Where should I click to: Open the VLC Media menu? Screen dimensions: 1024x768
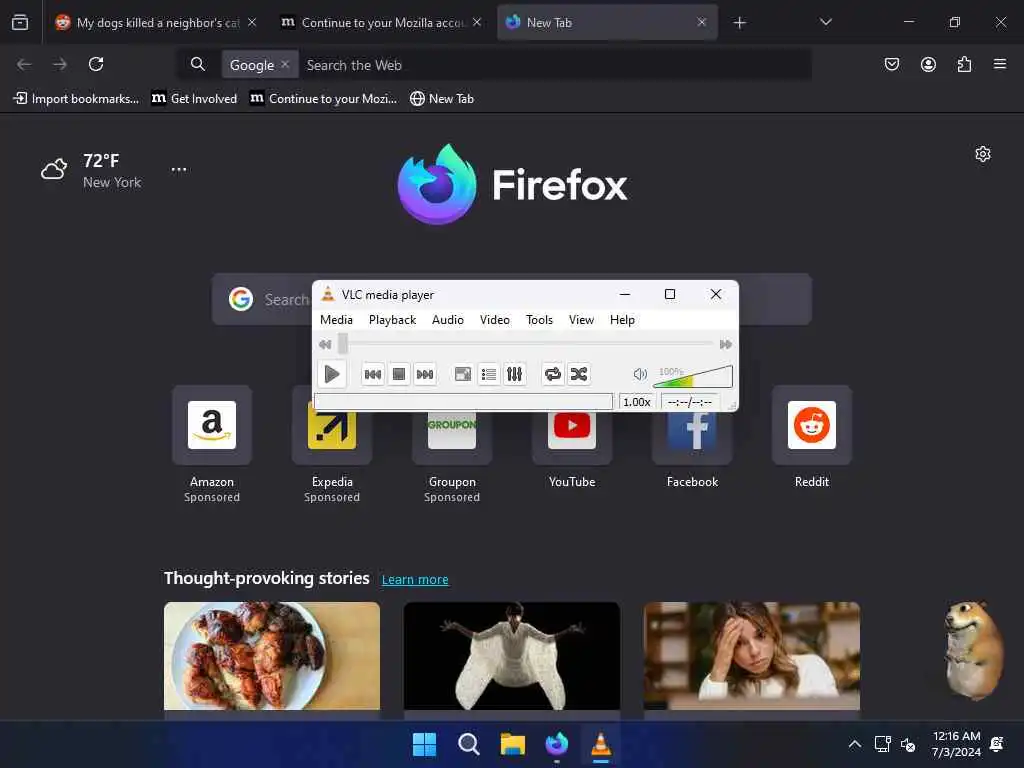pos(336,319)
